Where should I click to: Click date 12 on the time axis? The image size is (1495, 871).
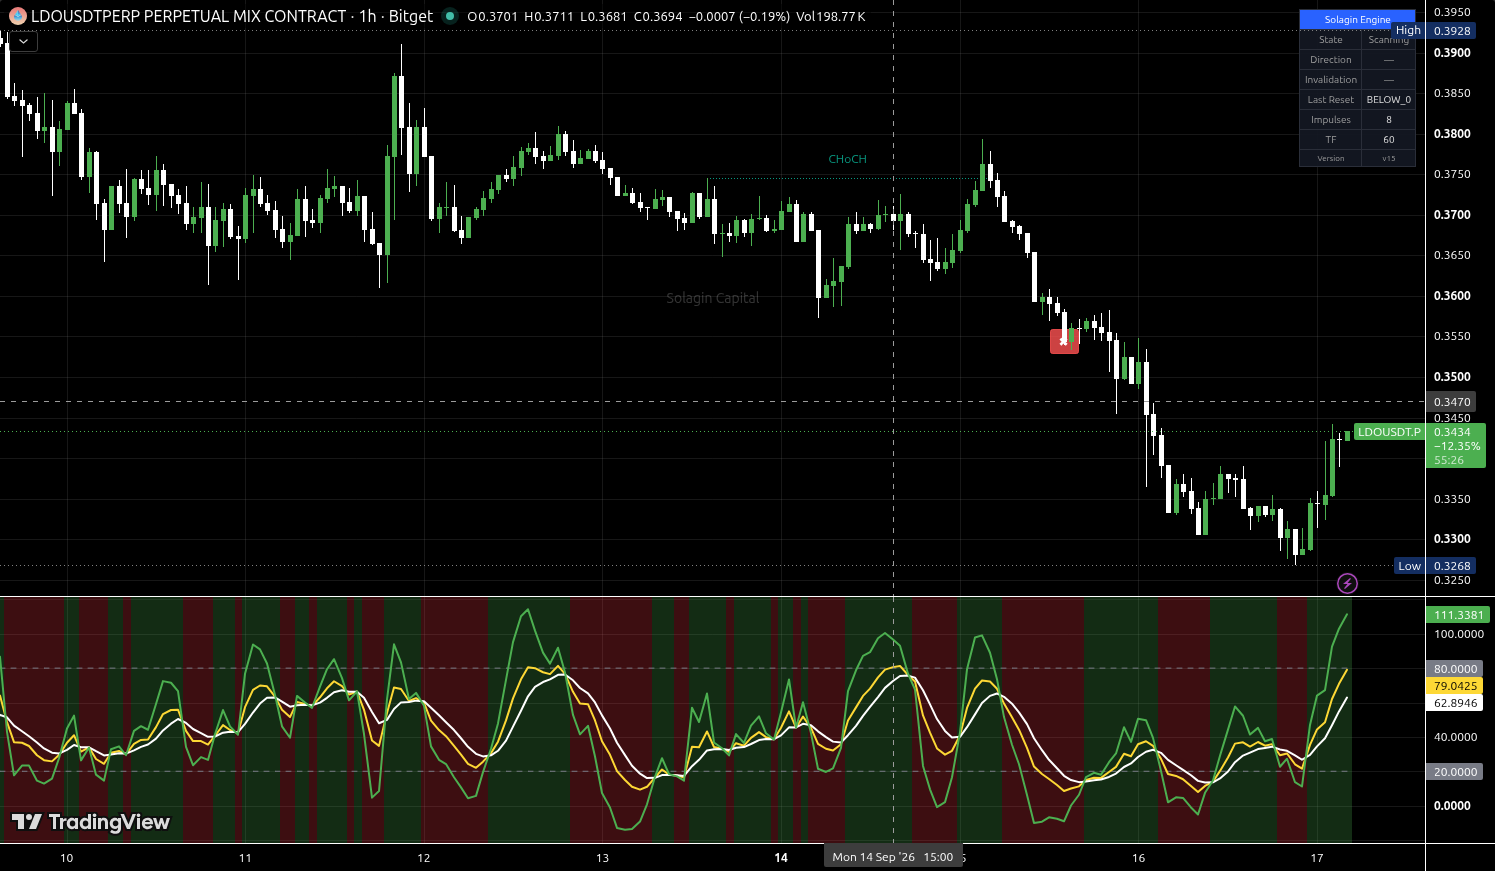[424, 858]
